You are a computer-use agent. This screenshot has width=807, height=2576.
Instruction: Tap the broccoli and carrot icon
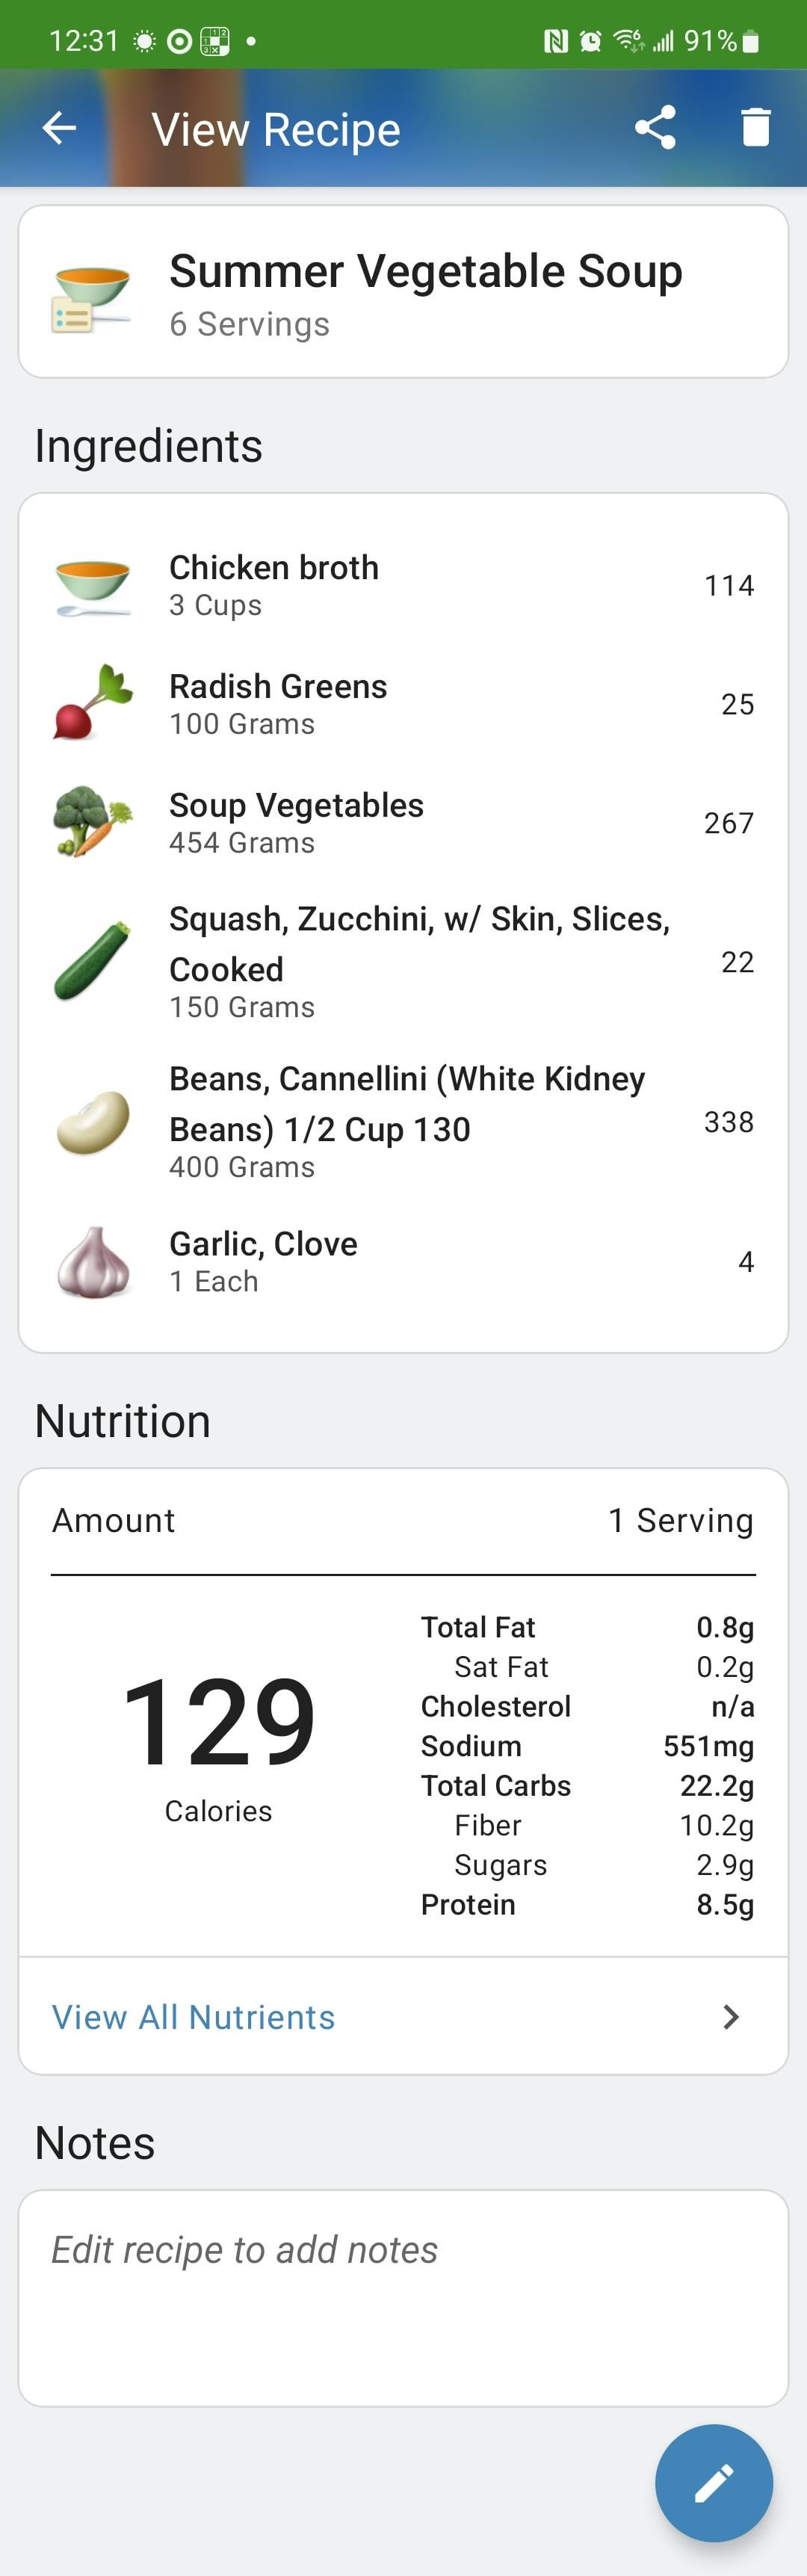click(92, 822)
